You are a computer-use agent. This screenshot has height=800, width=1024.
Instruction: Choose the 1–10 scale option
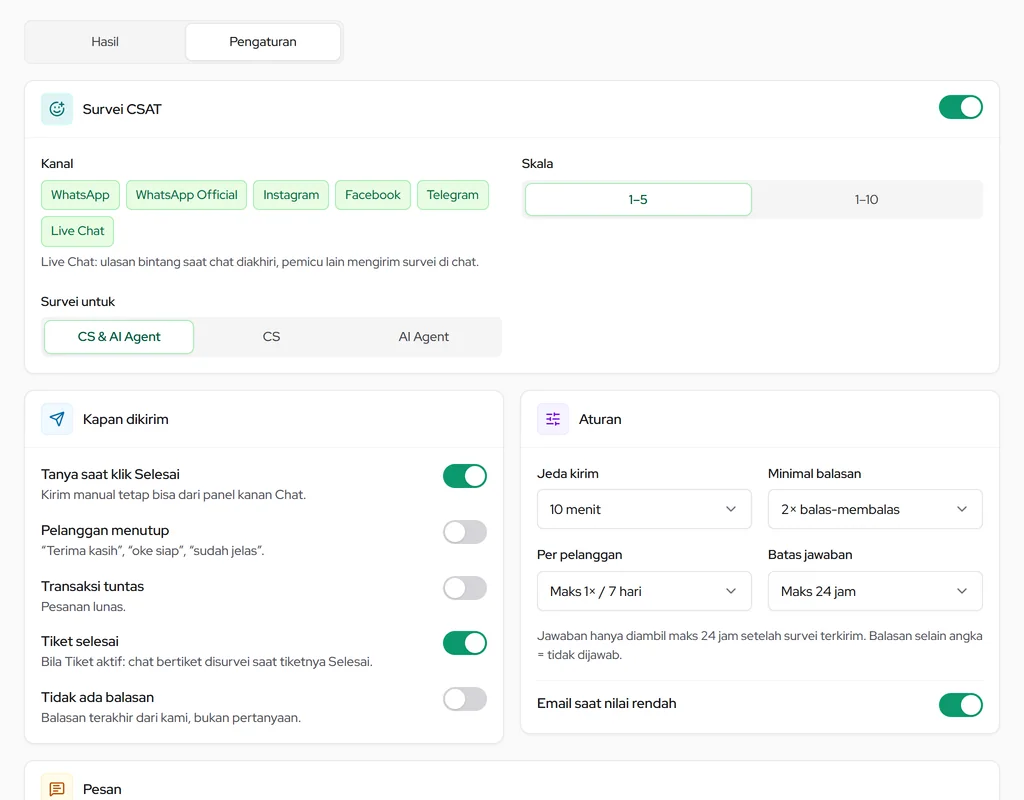[866, 199]
